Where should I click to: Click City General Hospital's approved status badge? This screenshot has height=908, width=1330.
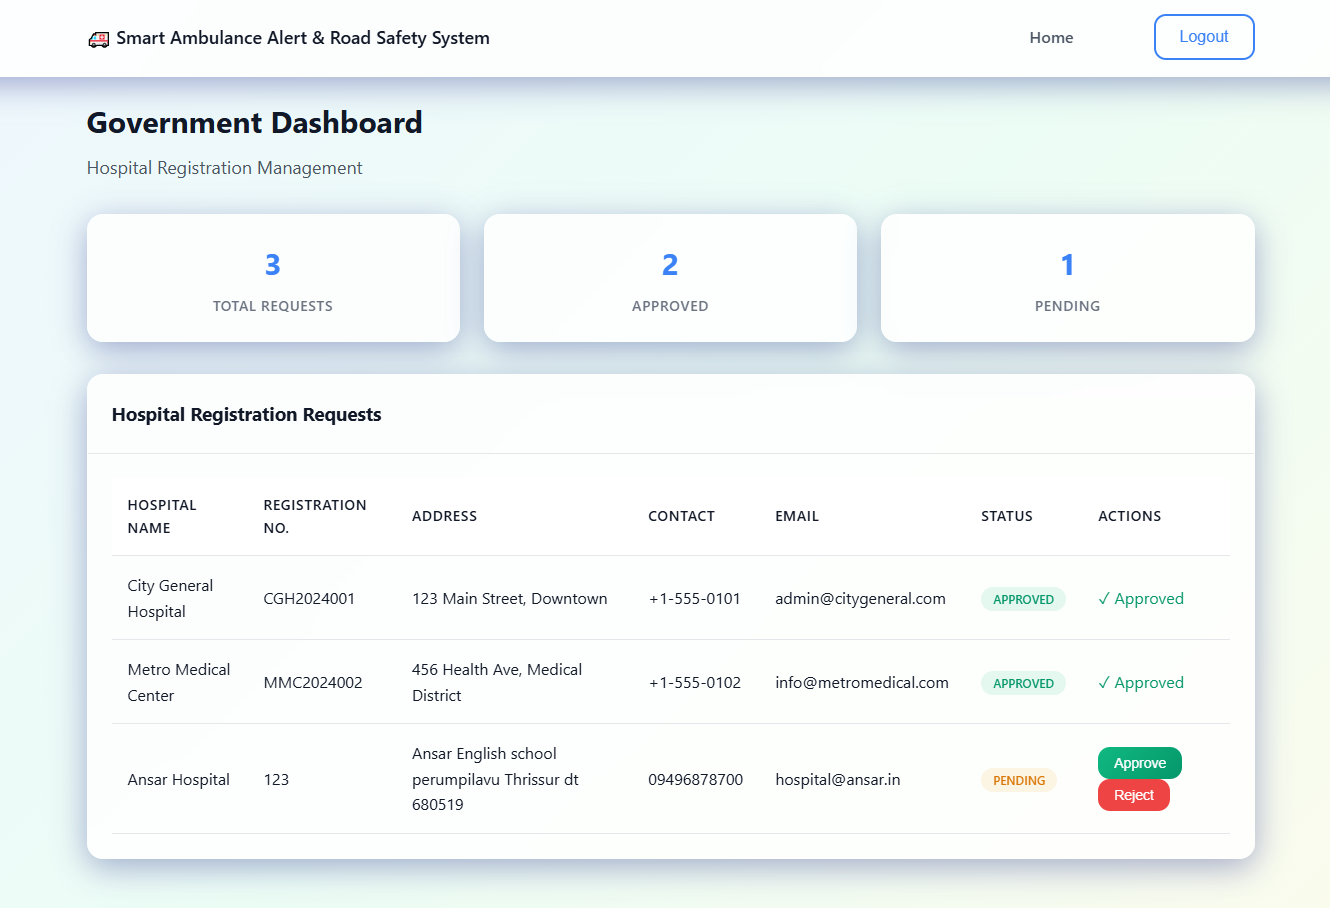point(1023,599)
